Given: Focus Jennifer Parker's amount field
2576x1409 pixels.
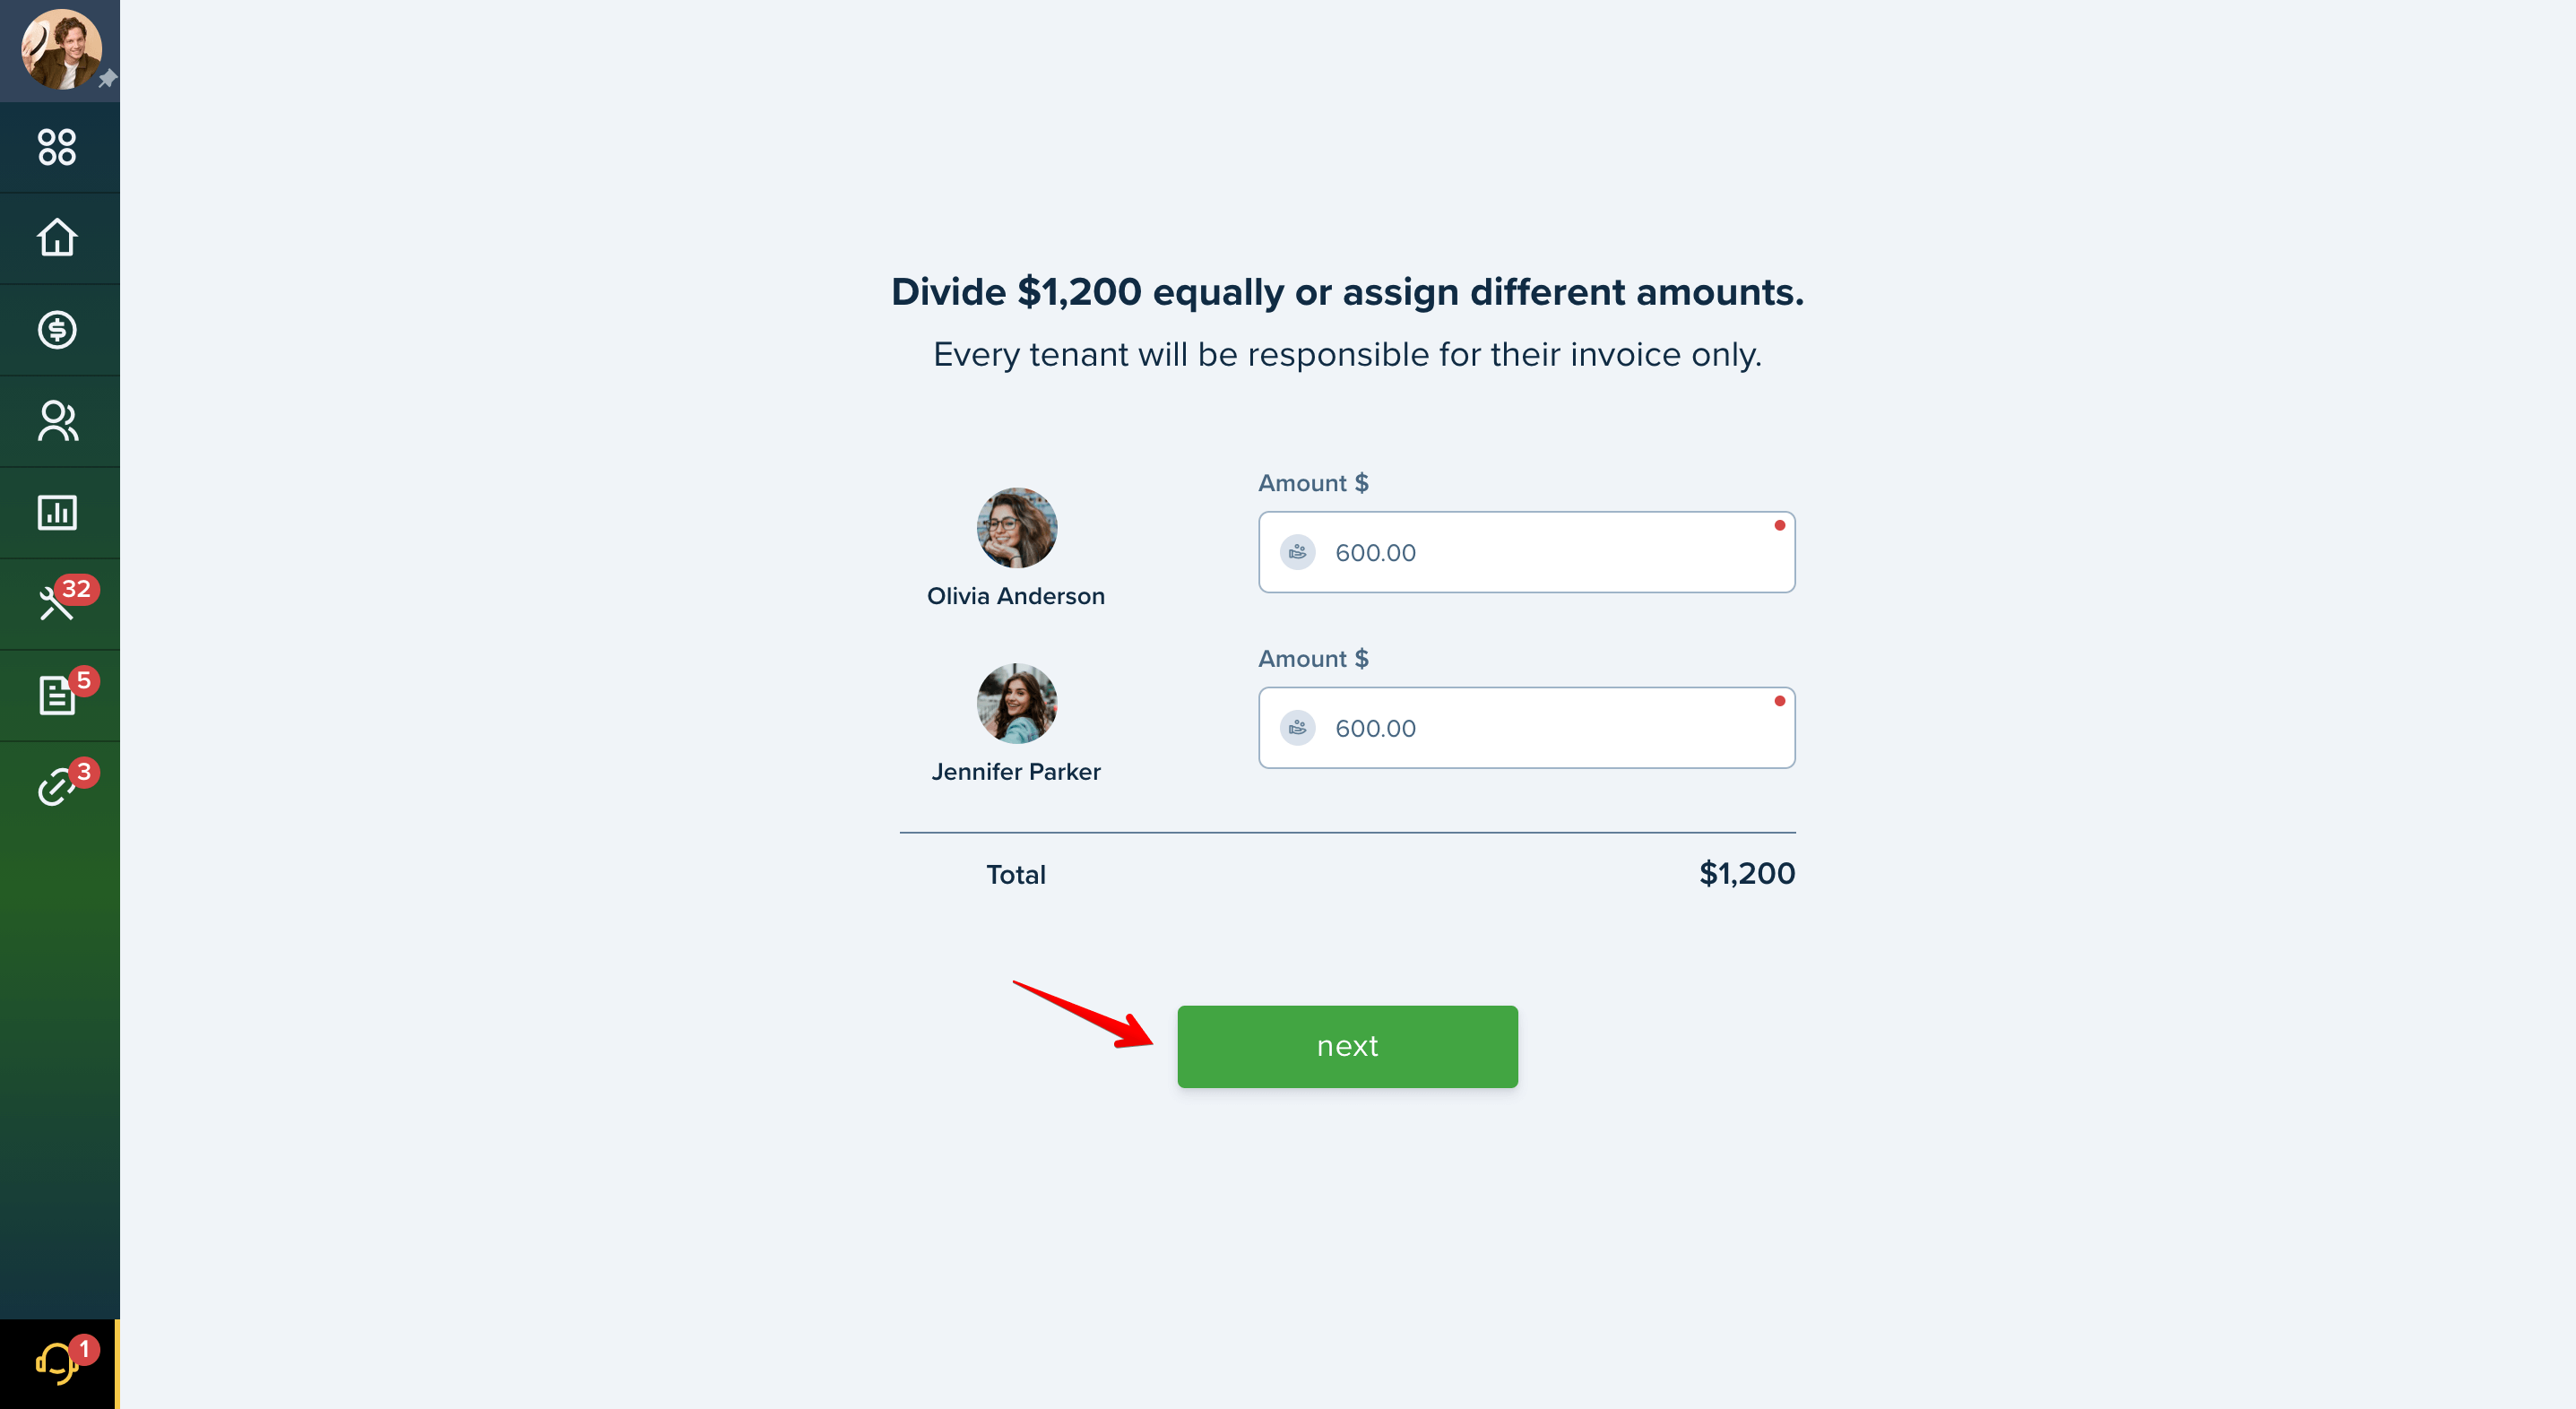Looking at the screenshot, I should (1526, 728).
